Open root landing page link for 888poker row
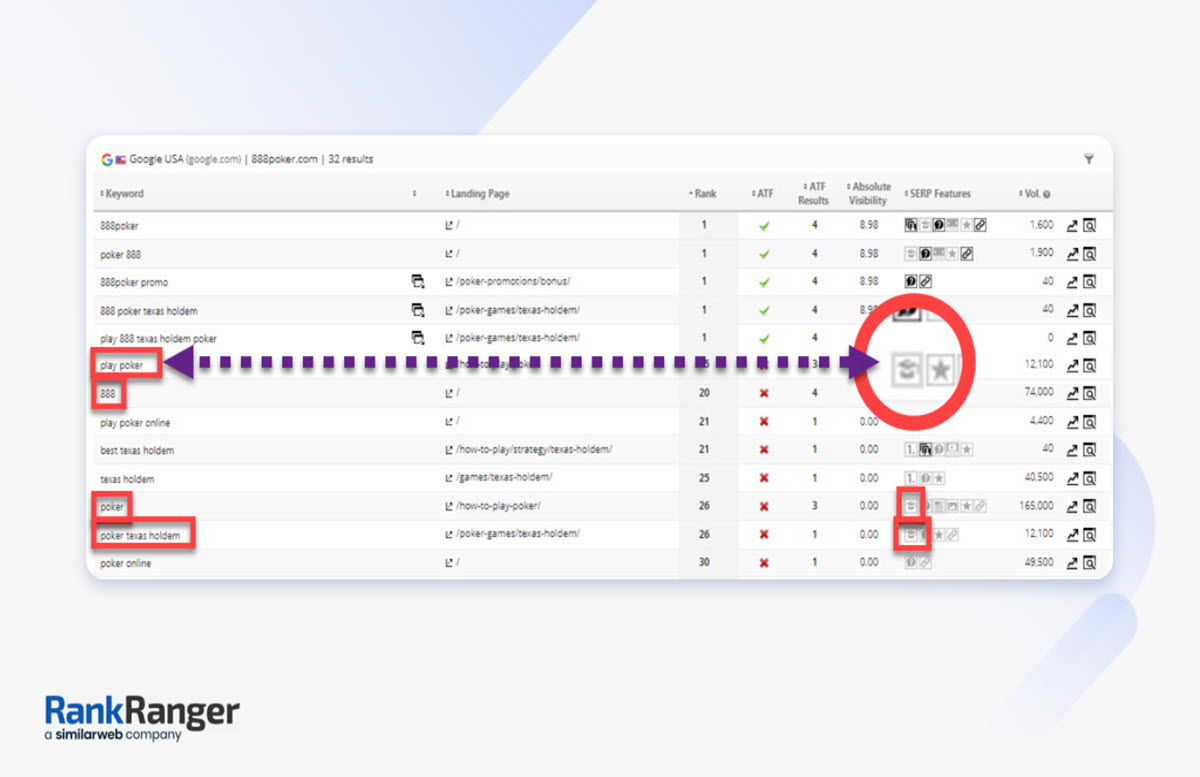Image resolution: width=1200 pixels, height=777 pixels. point(452,226)
